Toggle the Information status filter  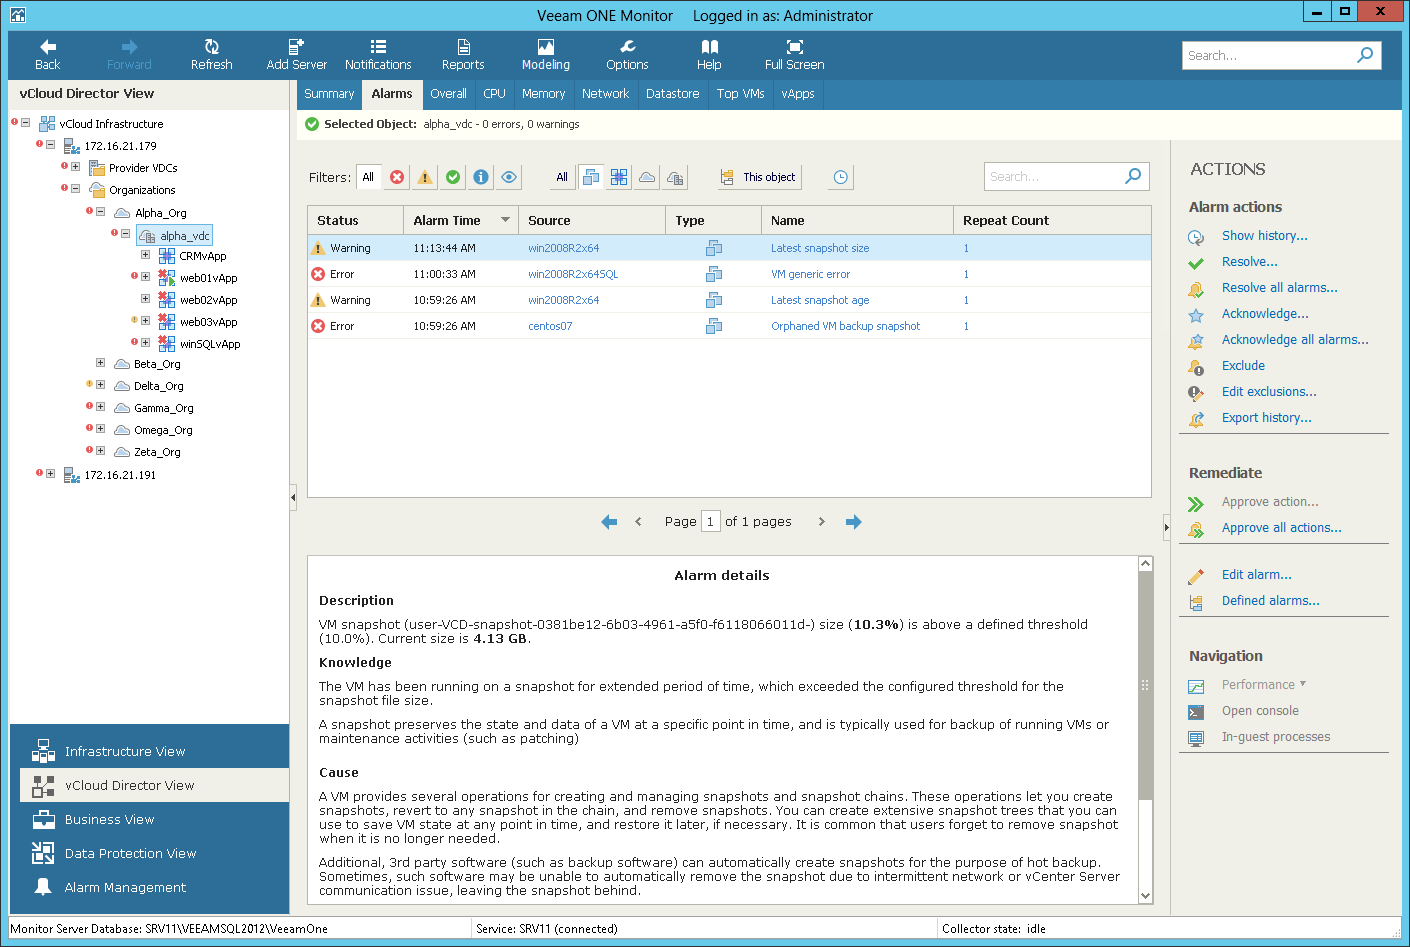481,177
